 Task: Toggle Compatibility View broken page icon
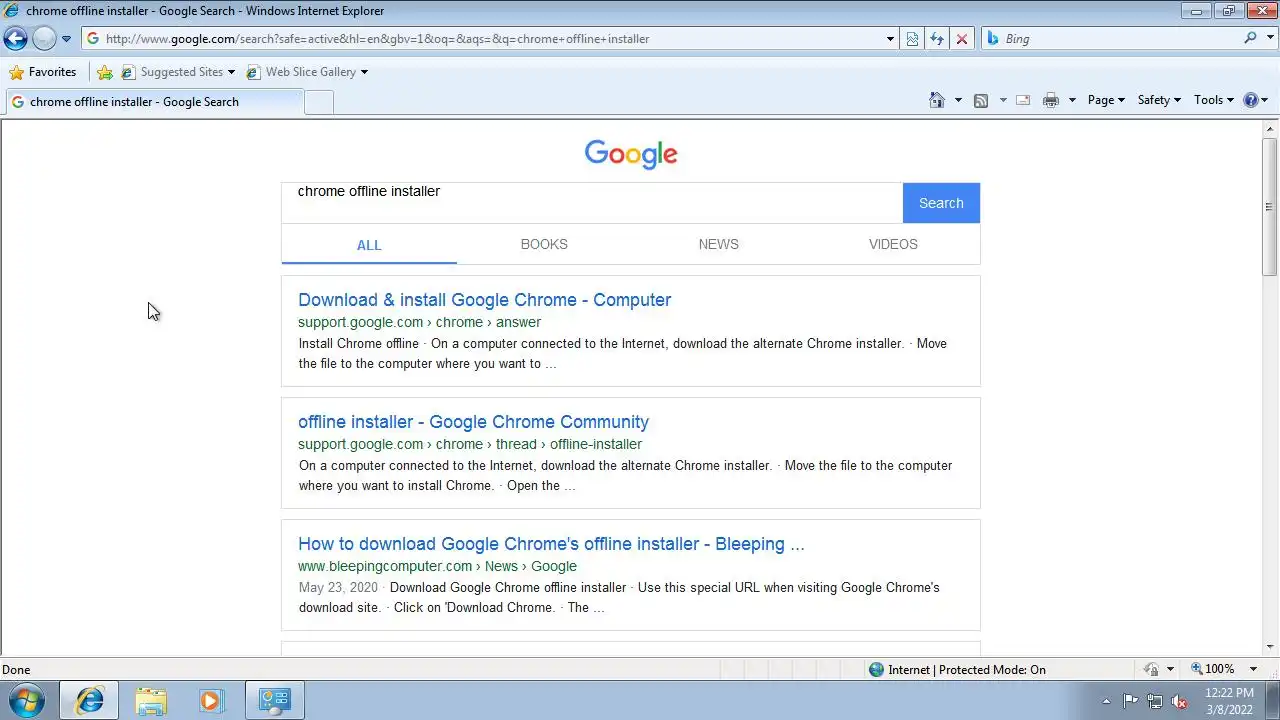coord(913,39)
